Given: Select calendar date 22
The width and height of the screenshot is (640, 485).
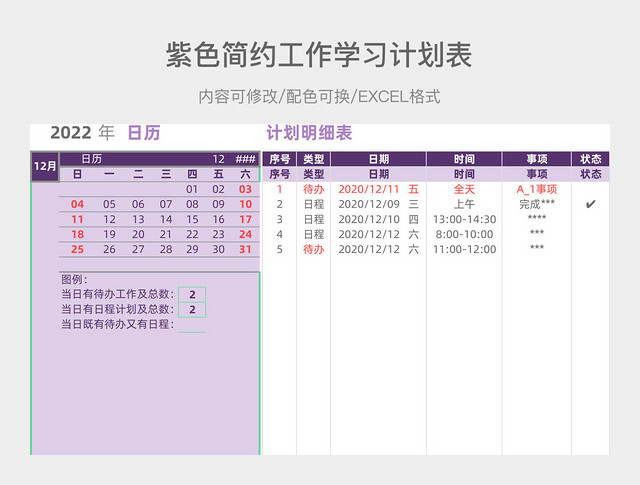Looking at the screenshot, I should pyautogui.click(x=192, y=235).
